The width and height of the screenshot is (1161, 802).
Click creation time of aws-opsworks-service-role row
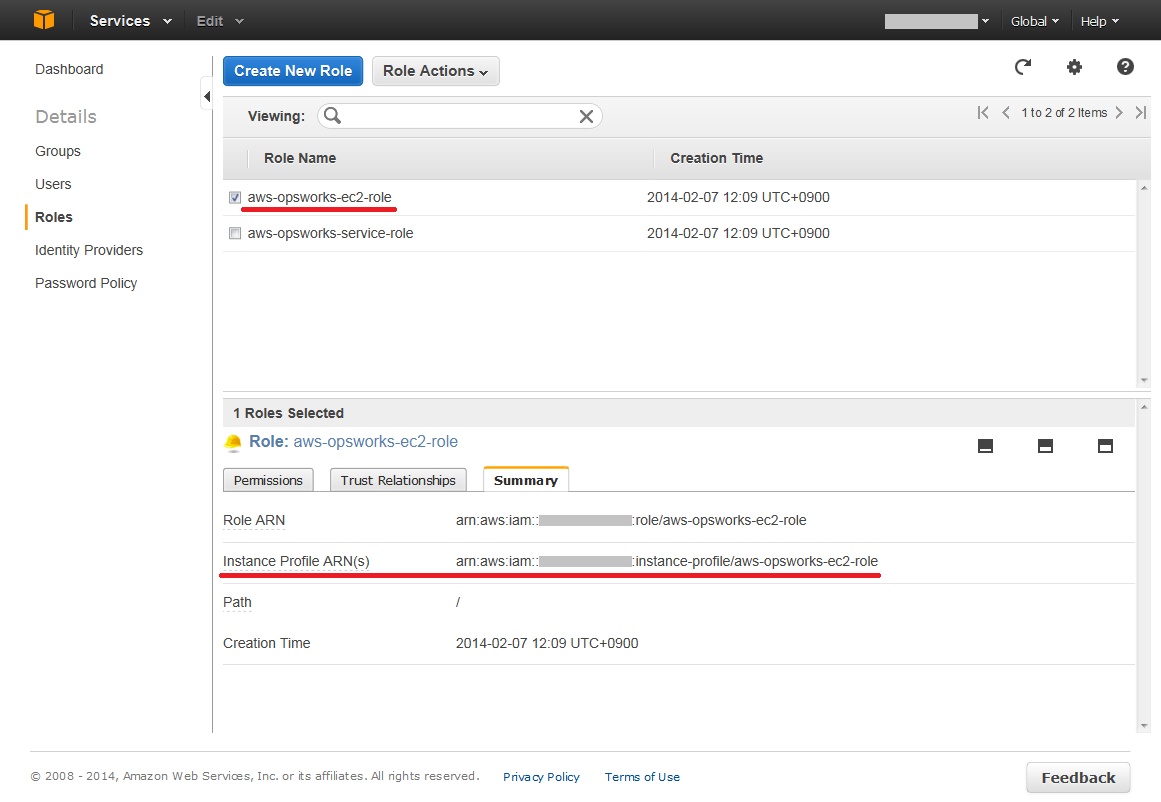point(738,233)
